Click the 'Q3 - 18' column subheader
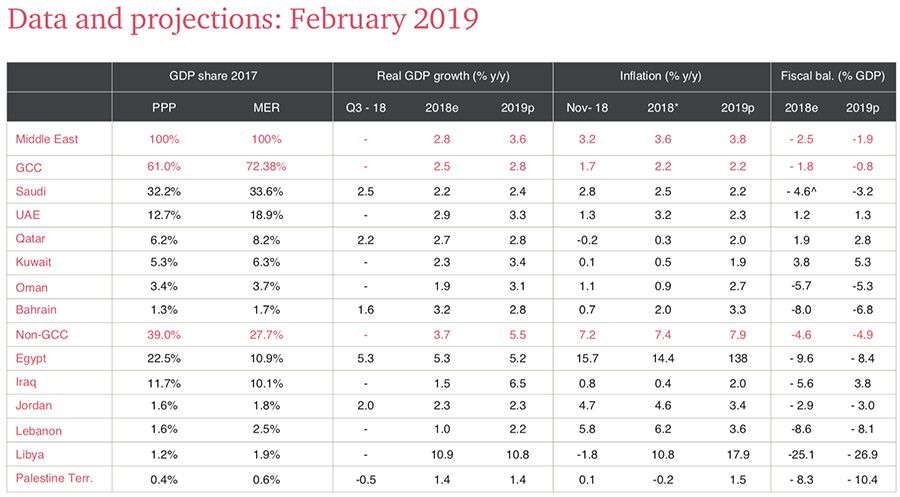The width and height of the screenshot is (900, 497). 364,107
